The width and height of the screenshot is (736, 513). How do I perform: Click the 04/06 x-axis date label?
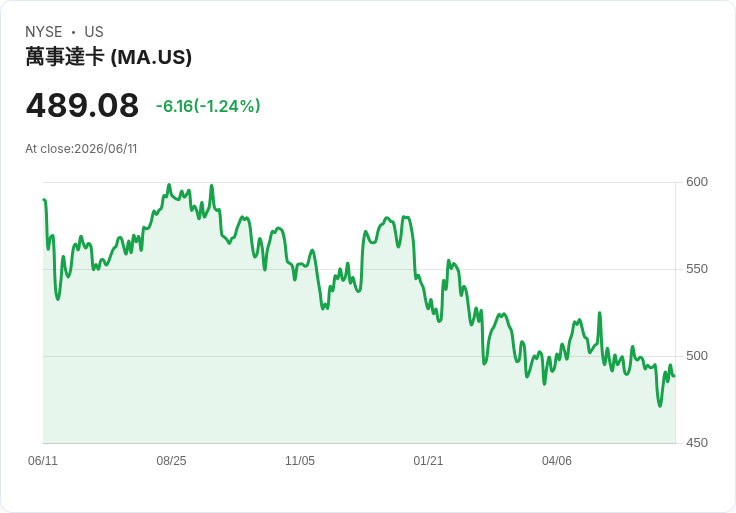(x=557, y=460)
